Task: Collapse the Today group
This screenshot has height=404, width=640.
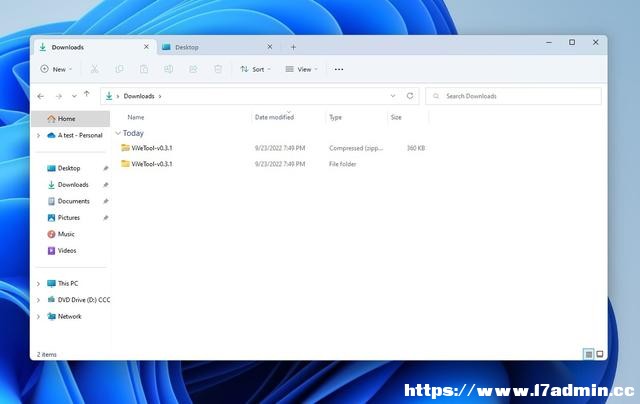Action: point(118,133)
